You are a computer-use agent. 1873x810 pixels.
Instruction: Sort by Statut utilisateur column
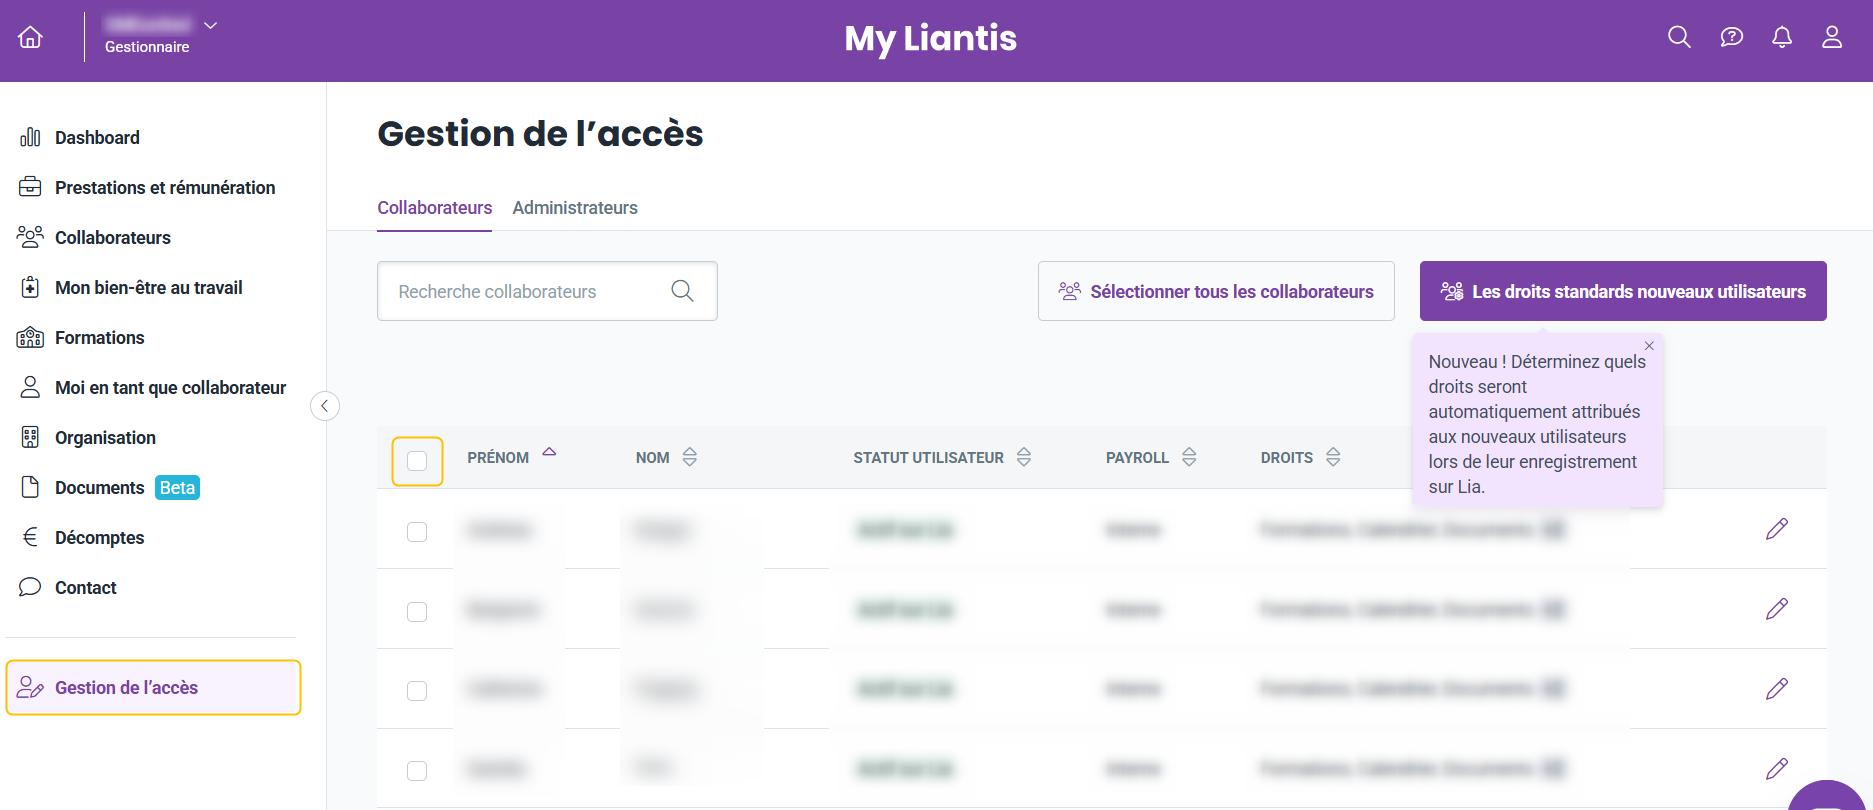[x=1024, y=457]
